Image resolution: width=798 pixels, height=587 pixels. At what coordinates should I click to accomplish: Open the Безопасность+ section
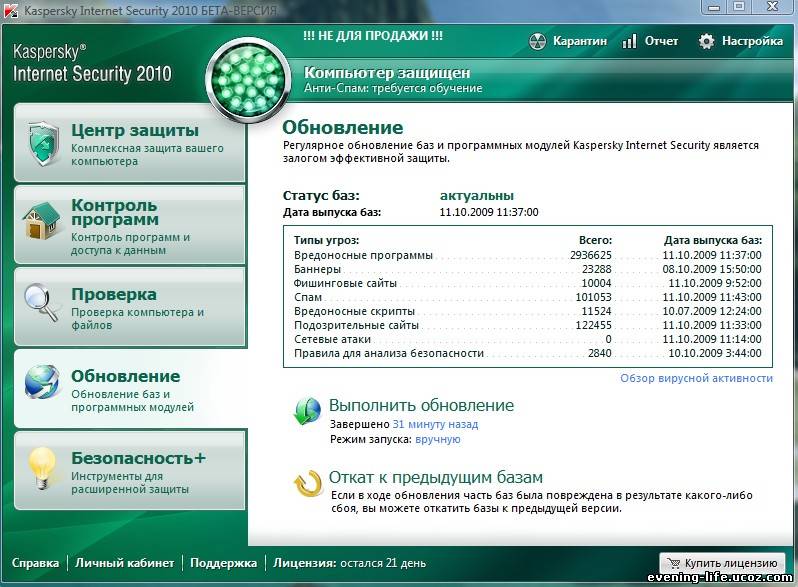coord(130,470)
